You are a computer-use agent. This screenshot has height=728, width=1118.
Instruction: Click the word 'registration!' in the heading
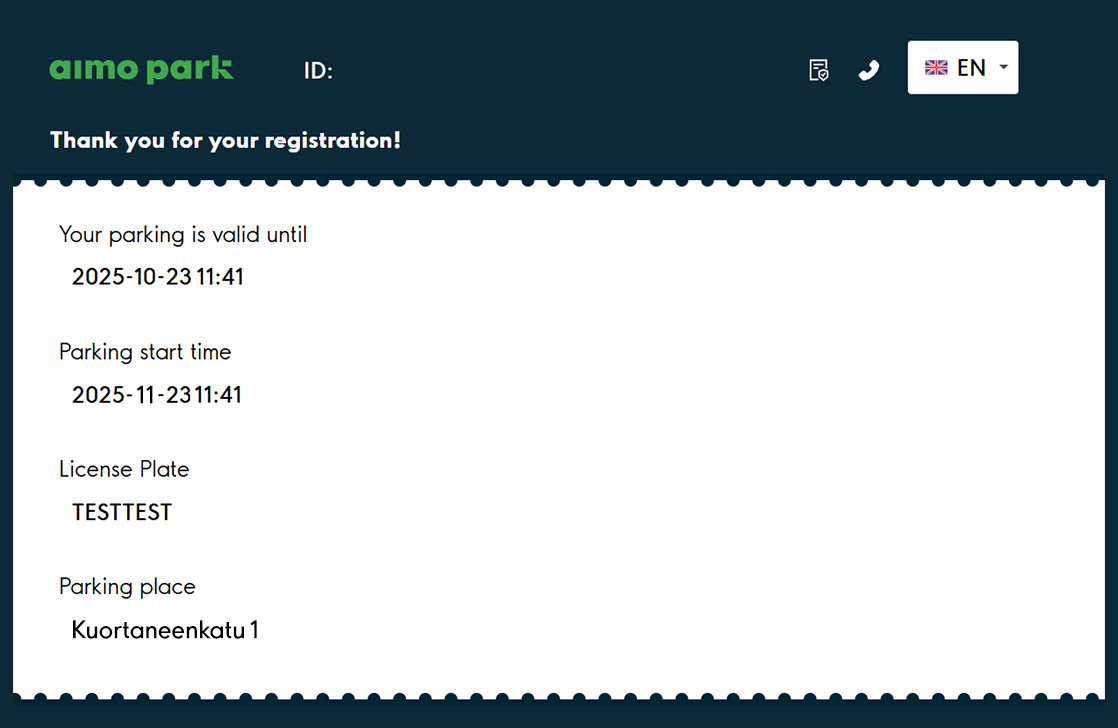point(332,140)
